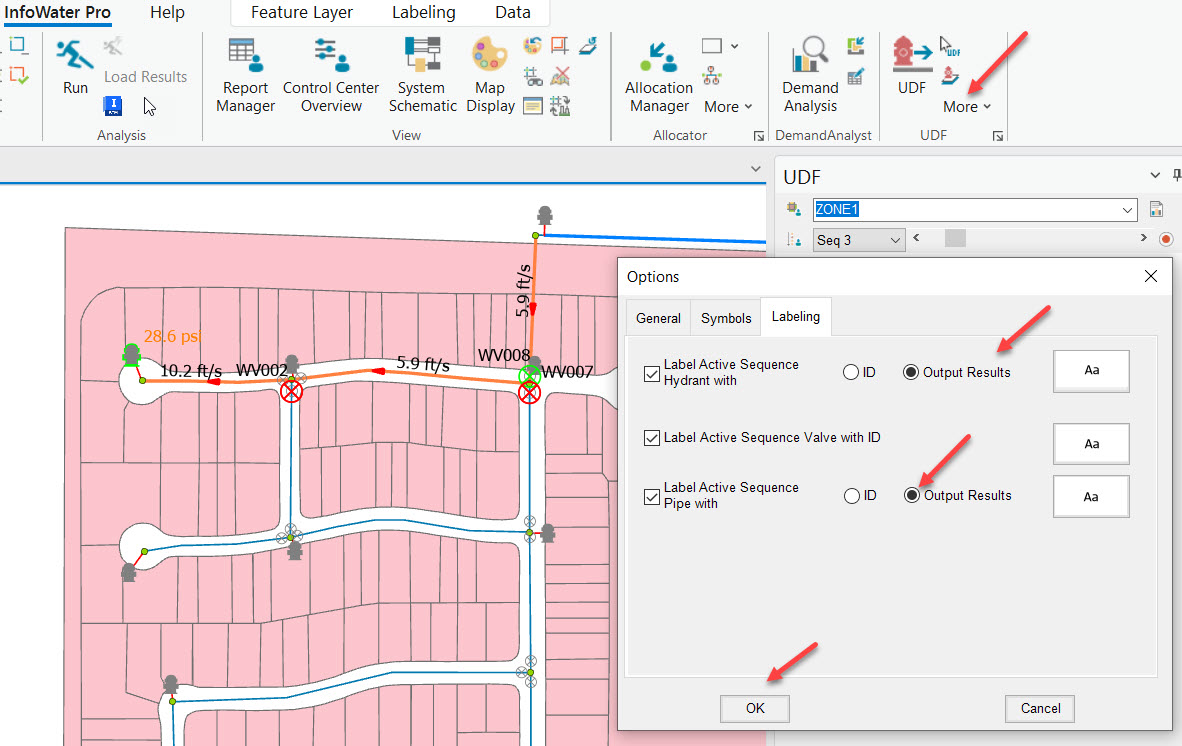Image resolution: width=1182 pixels, height=746 pixels.
Task: Open the ZONE1 dropdown list
Action: click(x=1127, y=209)
